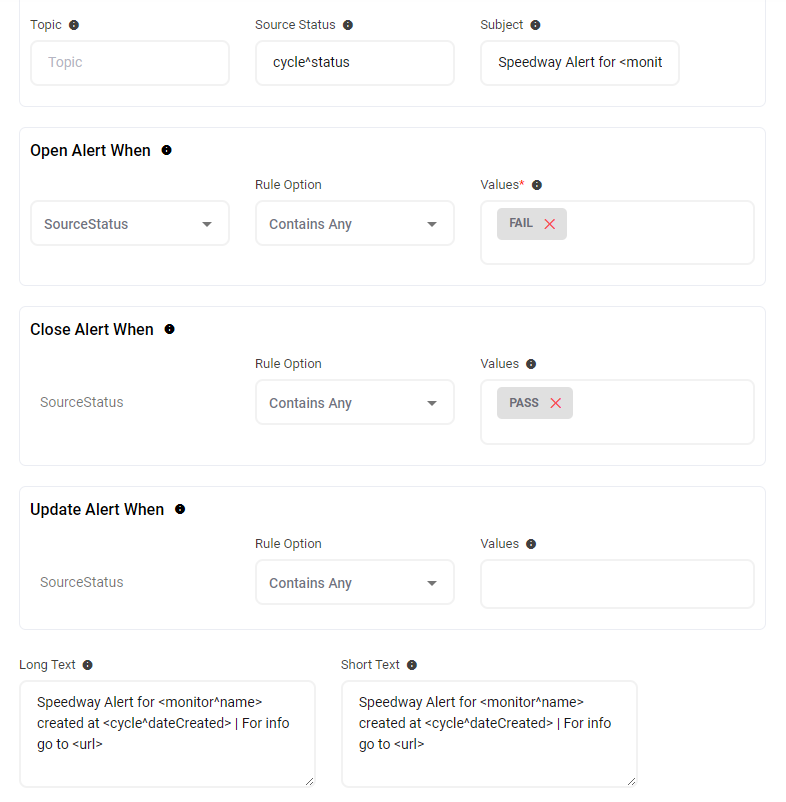
Task: Click info icon next to Update Alert When
Action: (180, 509)
